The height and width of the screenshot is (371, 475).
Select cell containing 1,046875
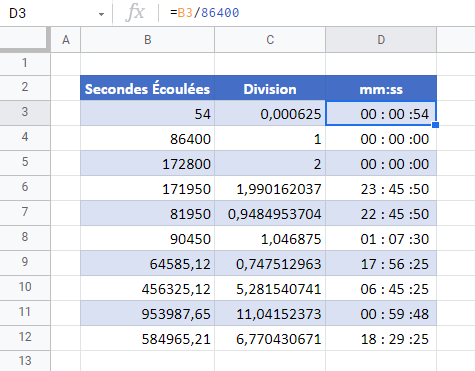[270, 238]
